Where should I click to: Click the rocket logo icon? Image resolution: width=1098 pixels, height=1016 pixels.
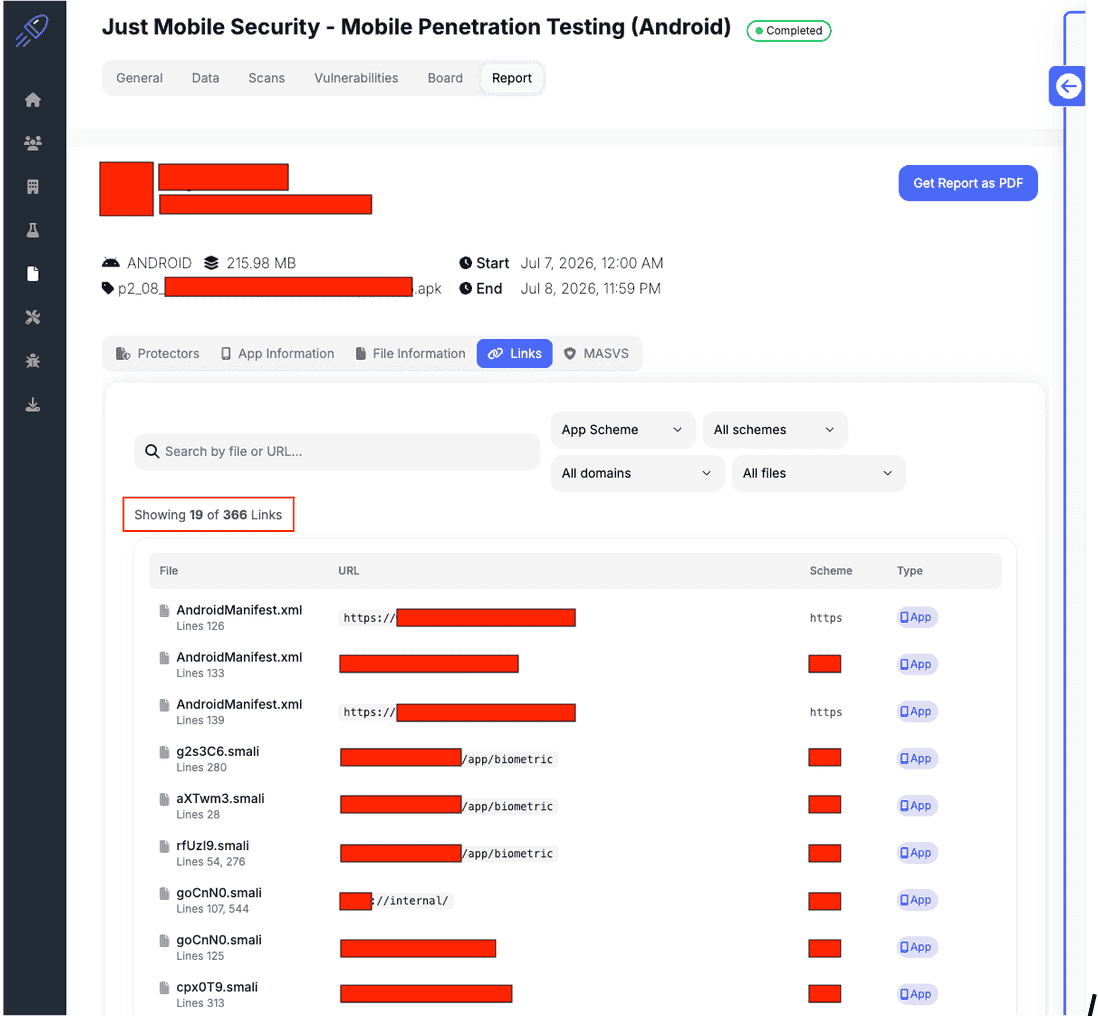(x=32, y=31)
